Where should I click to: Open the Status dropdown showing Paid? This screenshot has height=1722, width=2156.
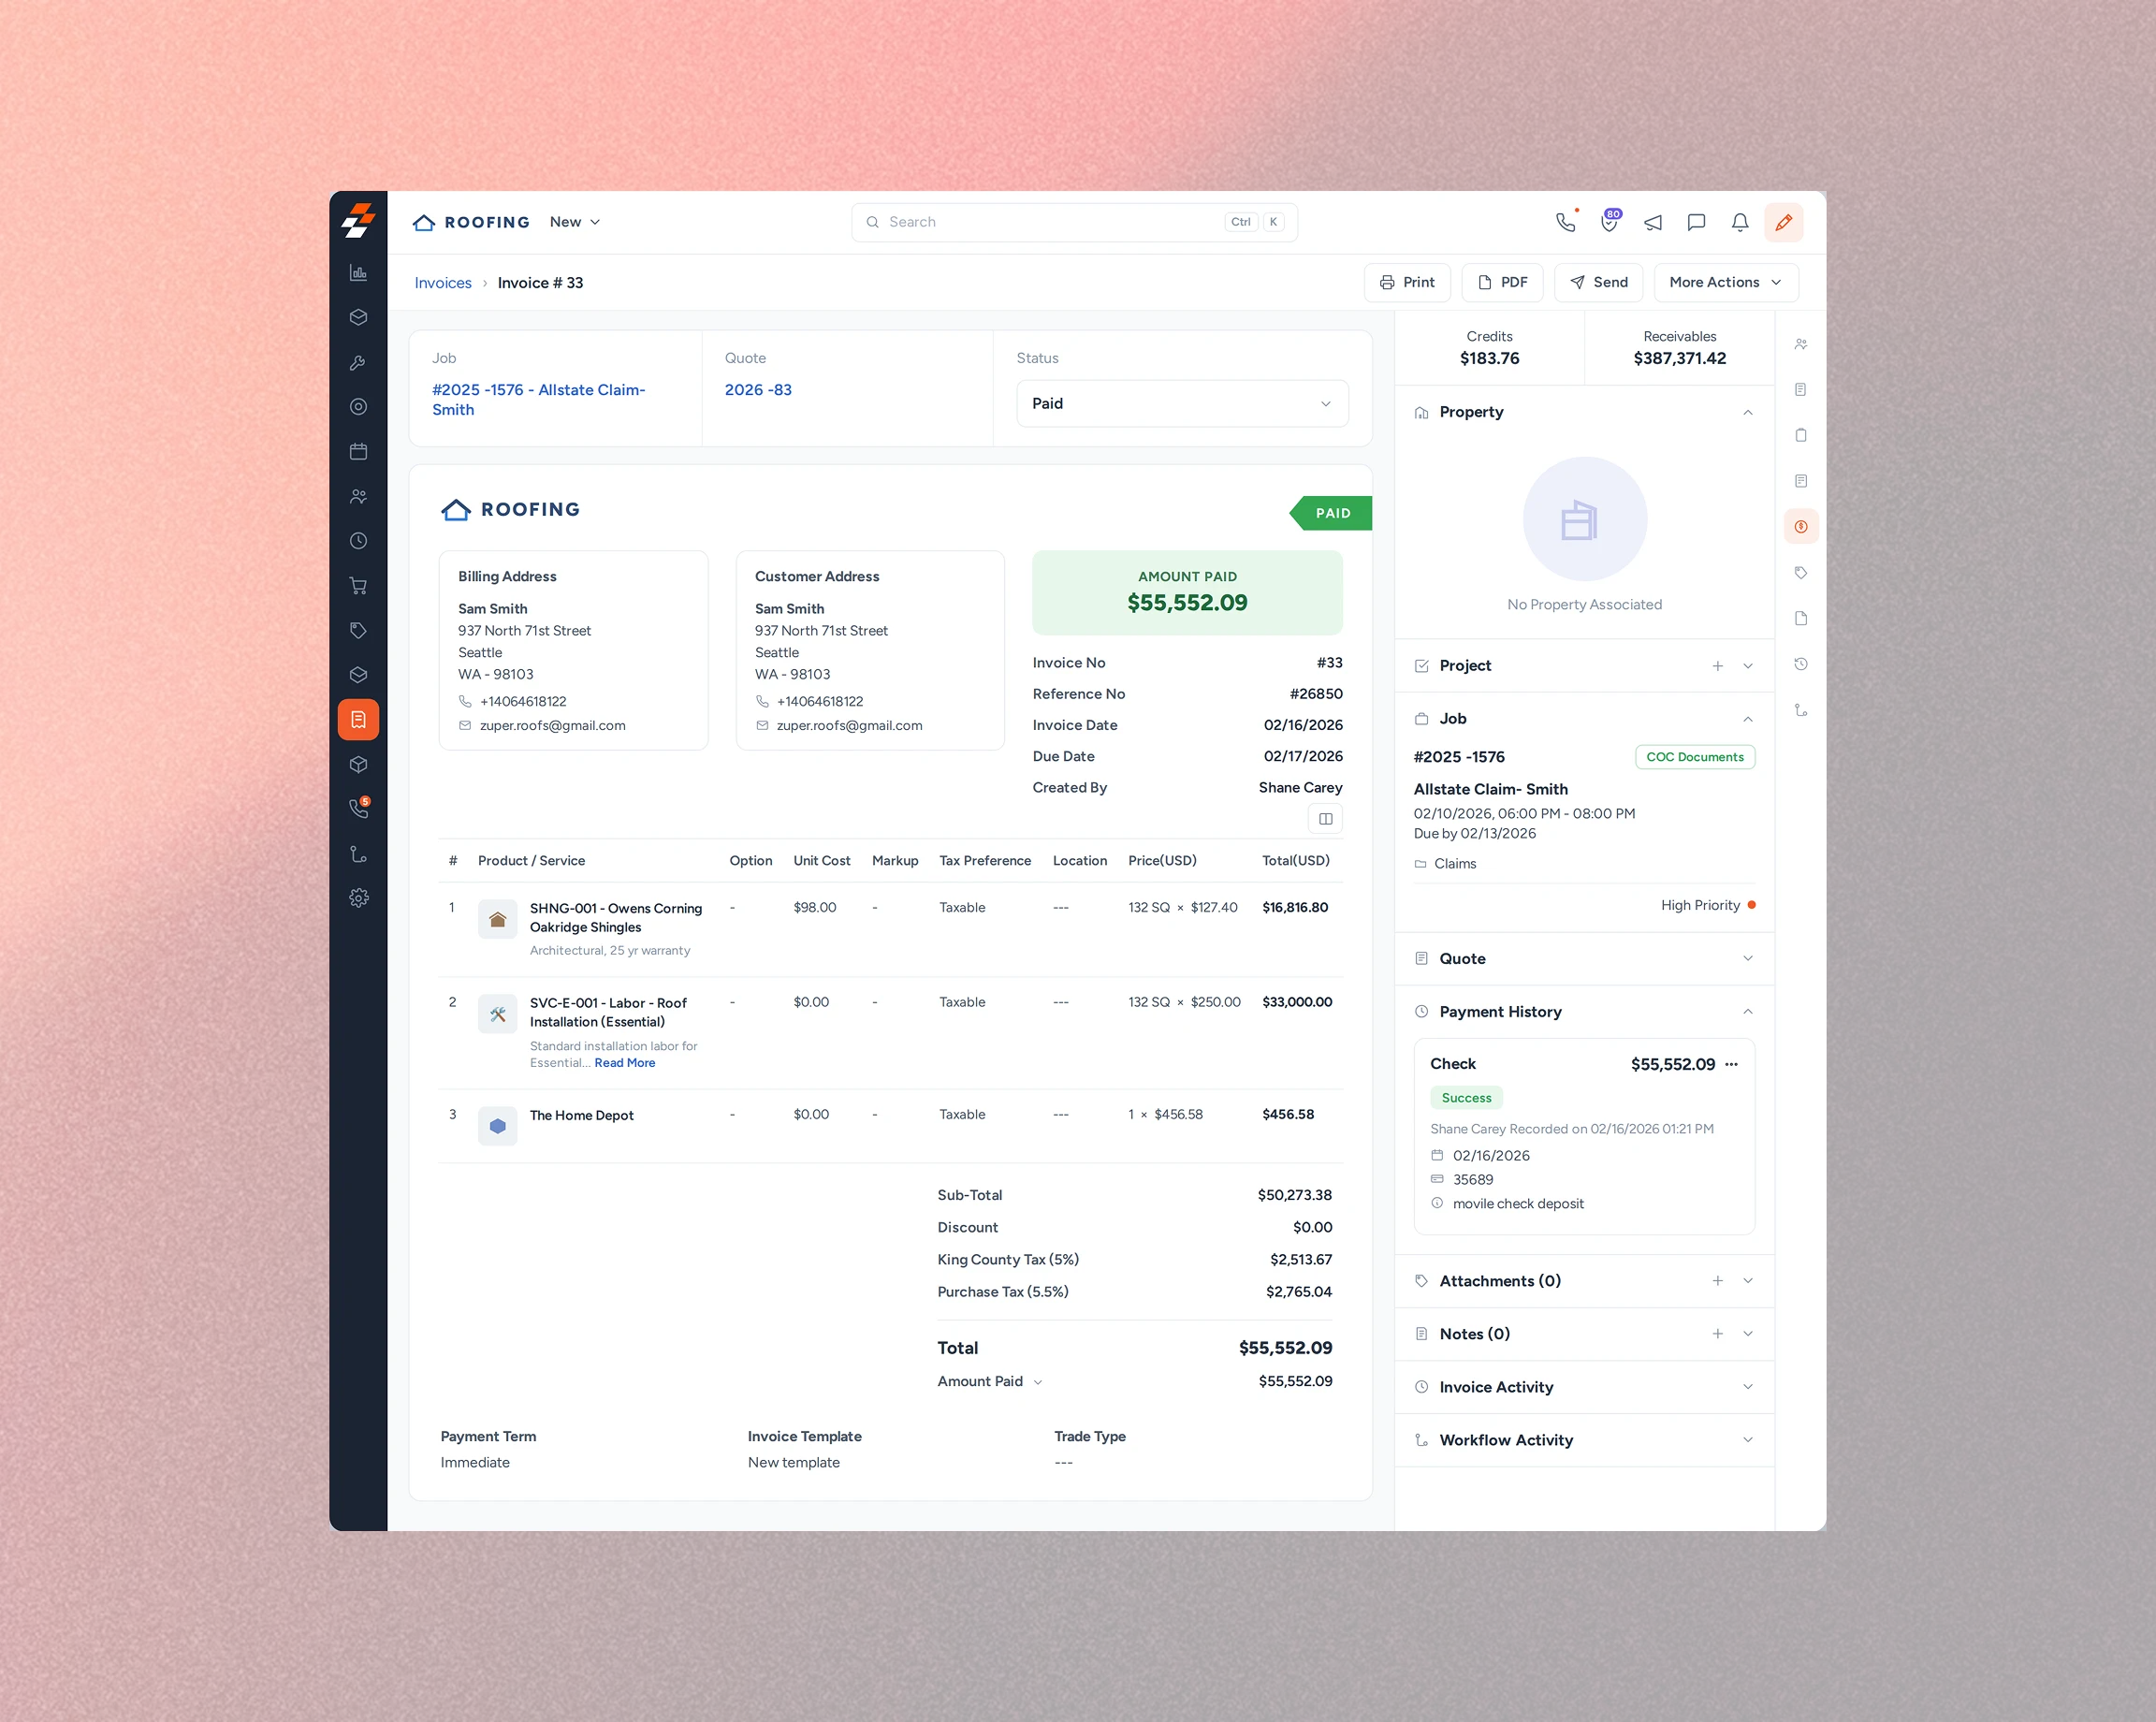(x=1182, y=404)
